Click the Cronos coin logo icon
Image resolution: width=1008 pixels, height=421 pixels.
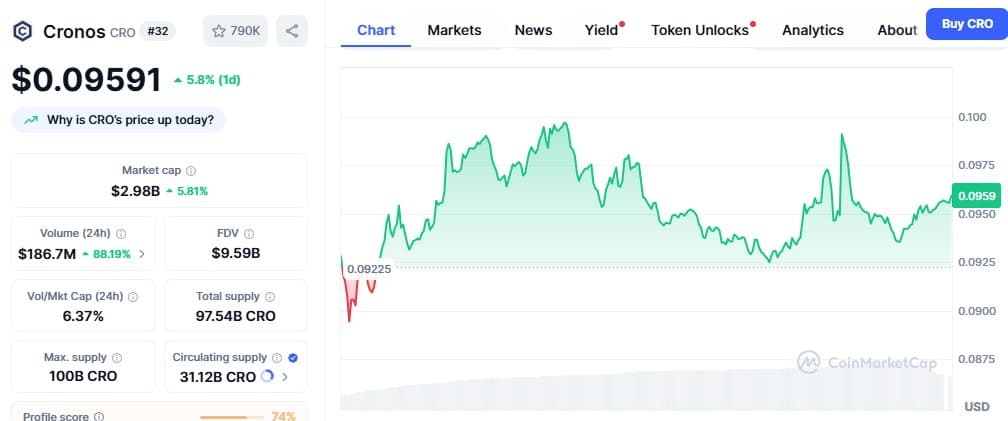coord(22,31)
